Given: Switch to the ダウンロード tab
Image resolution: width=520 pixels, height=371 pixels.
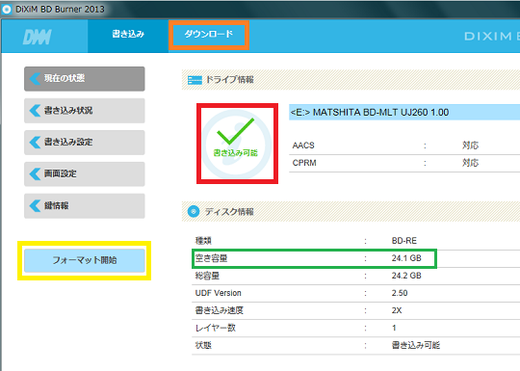Looking at the screenshot, I should (x=209, y=35).
